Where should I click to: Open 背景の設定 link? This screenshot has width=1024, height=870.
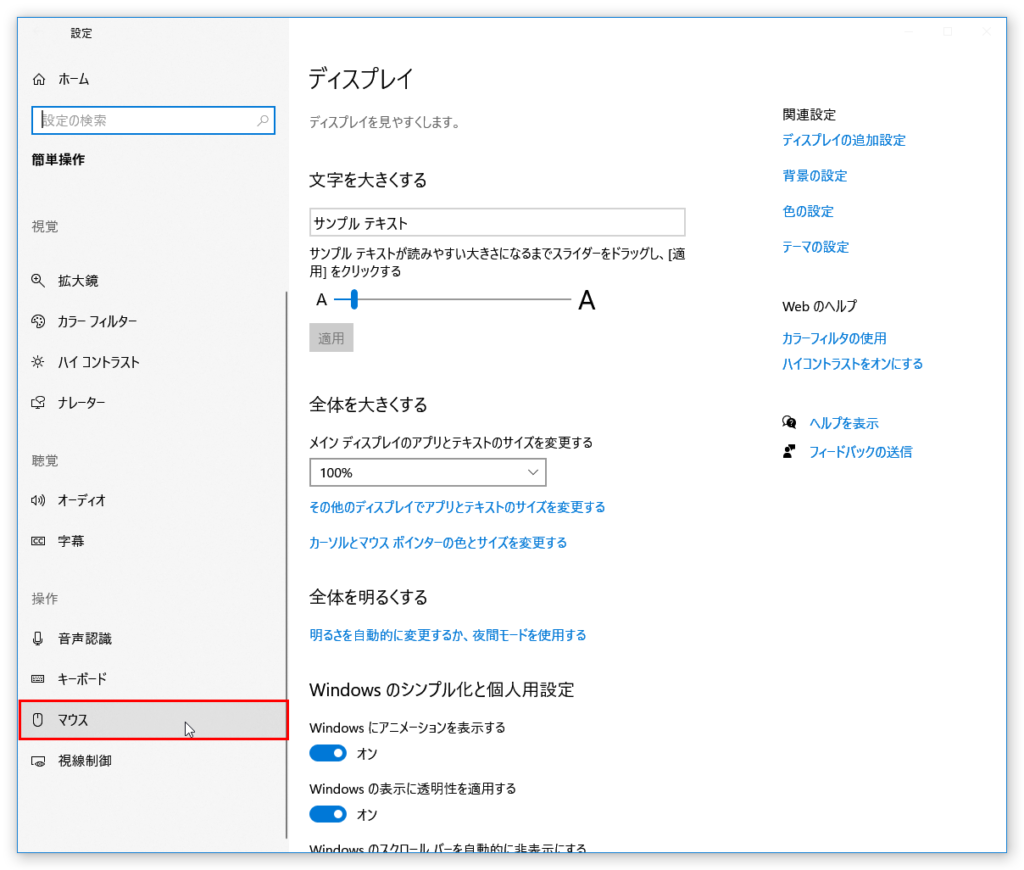814,176
